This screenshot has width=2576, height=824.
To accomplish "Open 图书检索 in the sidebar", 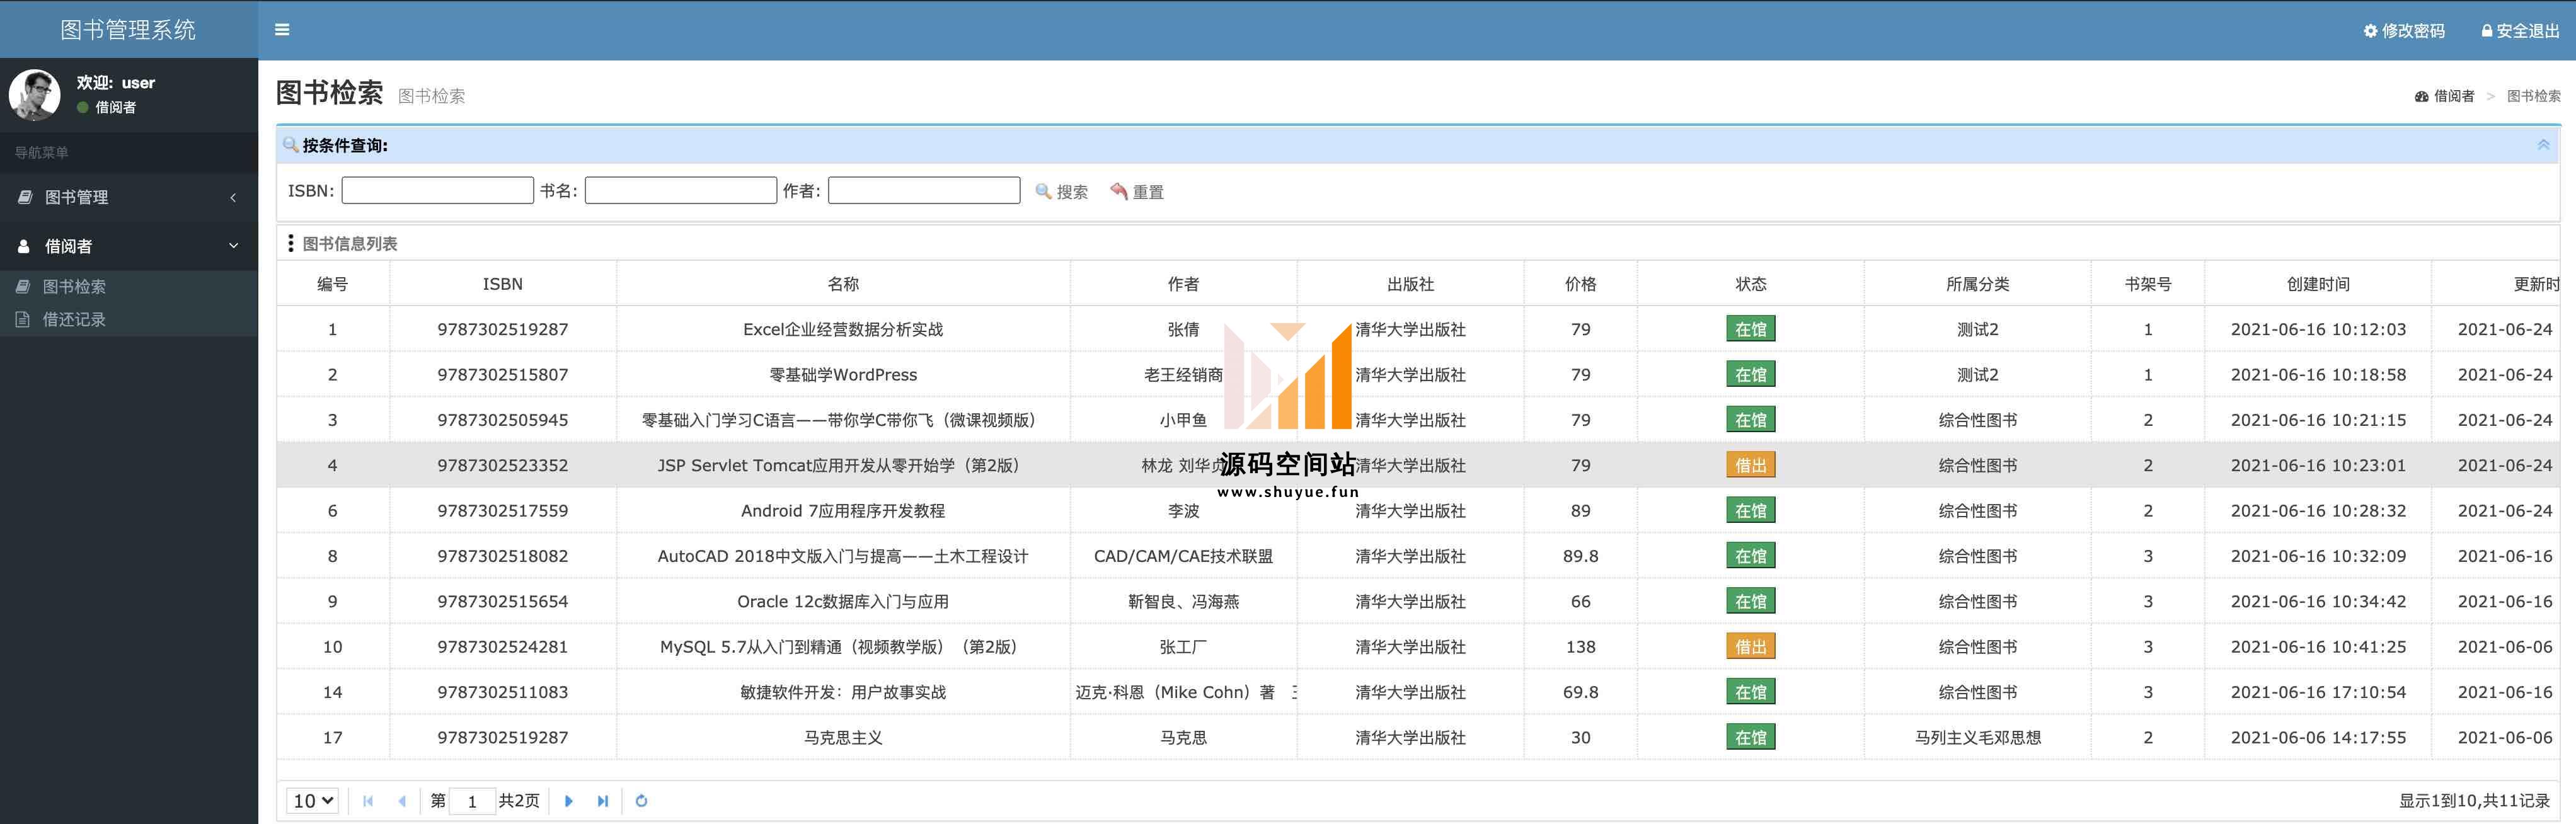I will coord(74,287).
